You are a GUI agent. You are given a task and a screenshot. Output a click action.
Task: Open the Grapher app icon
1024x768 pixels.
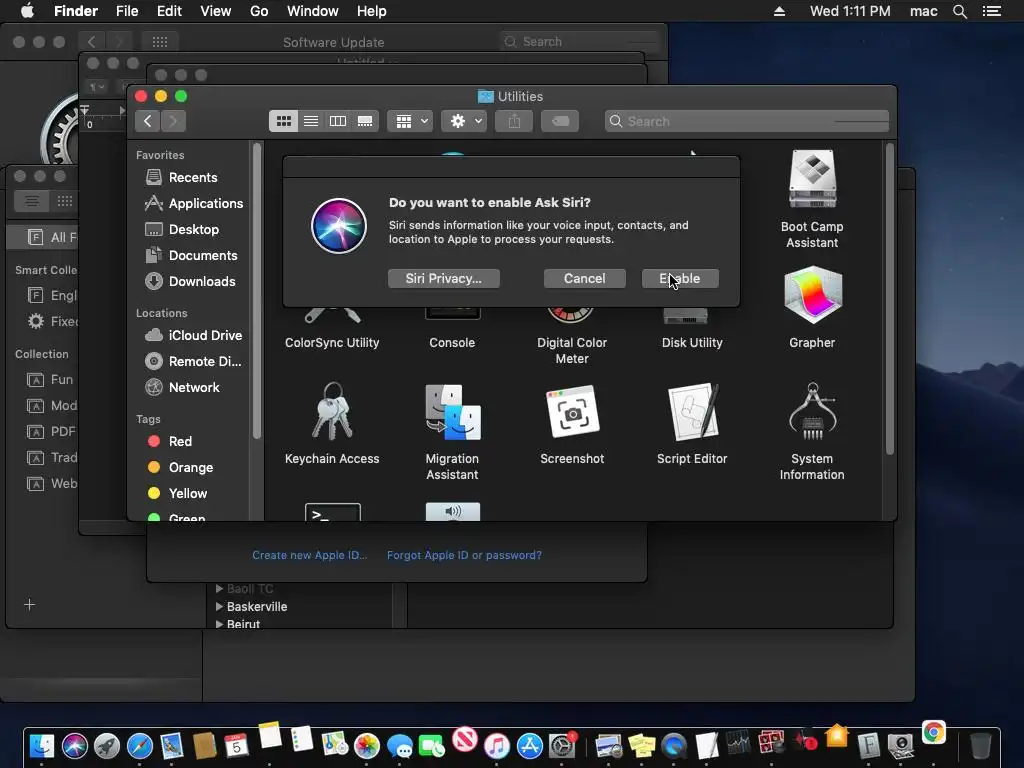(x=812, y=295)
